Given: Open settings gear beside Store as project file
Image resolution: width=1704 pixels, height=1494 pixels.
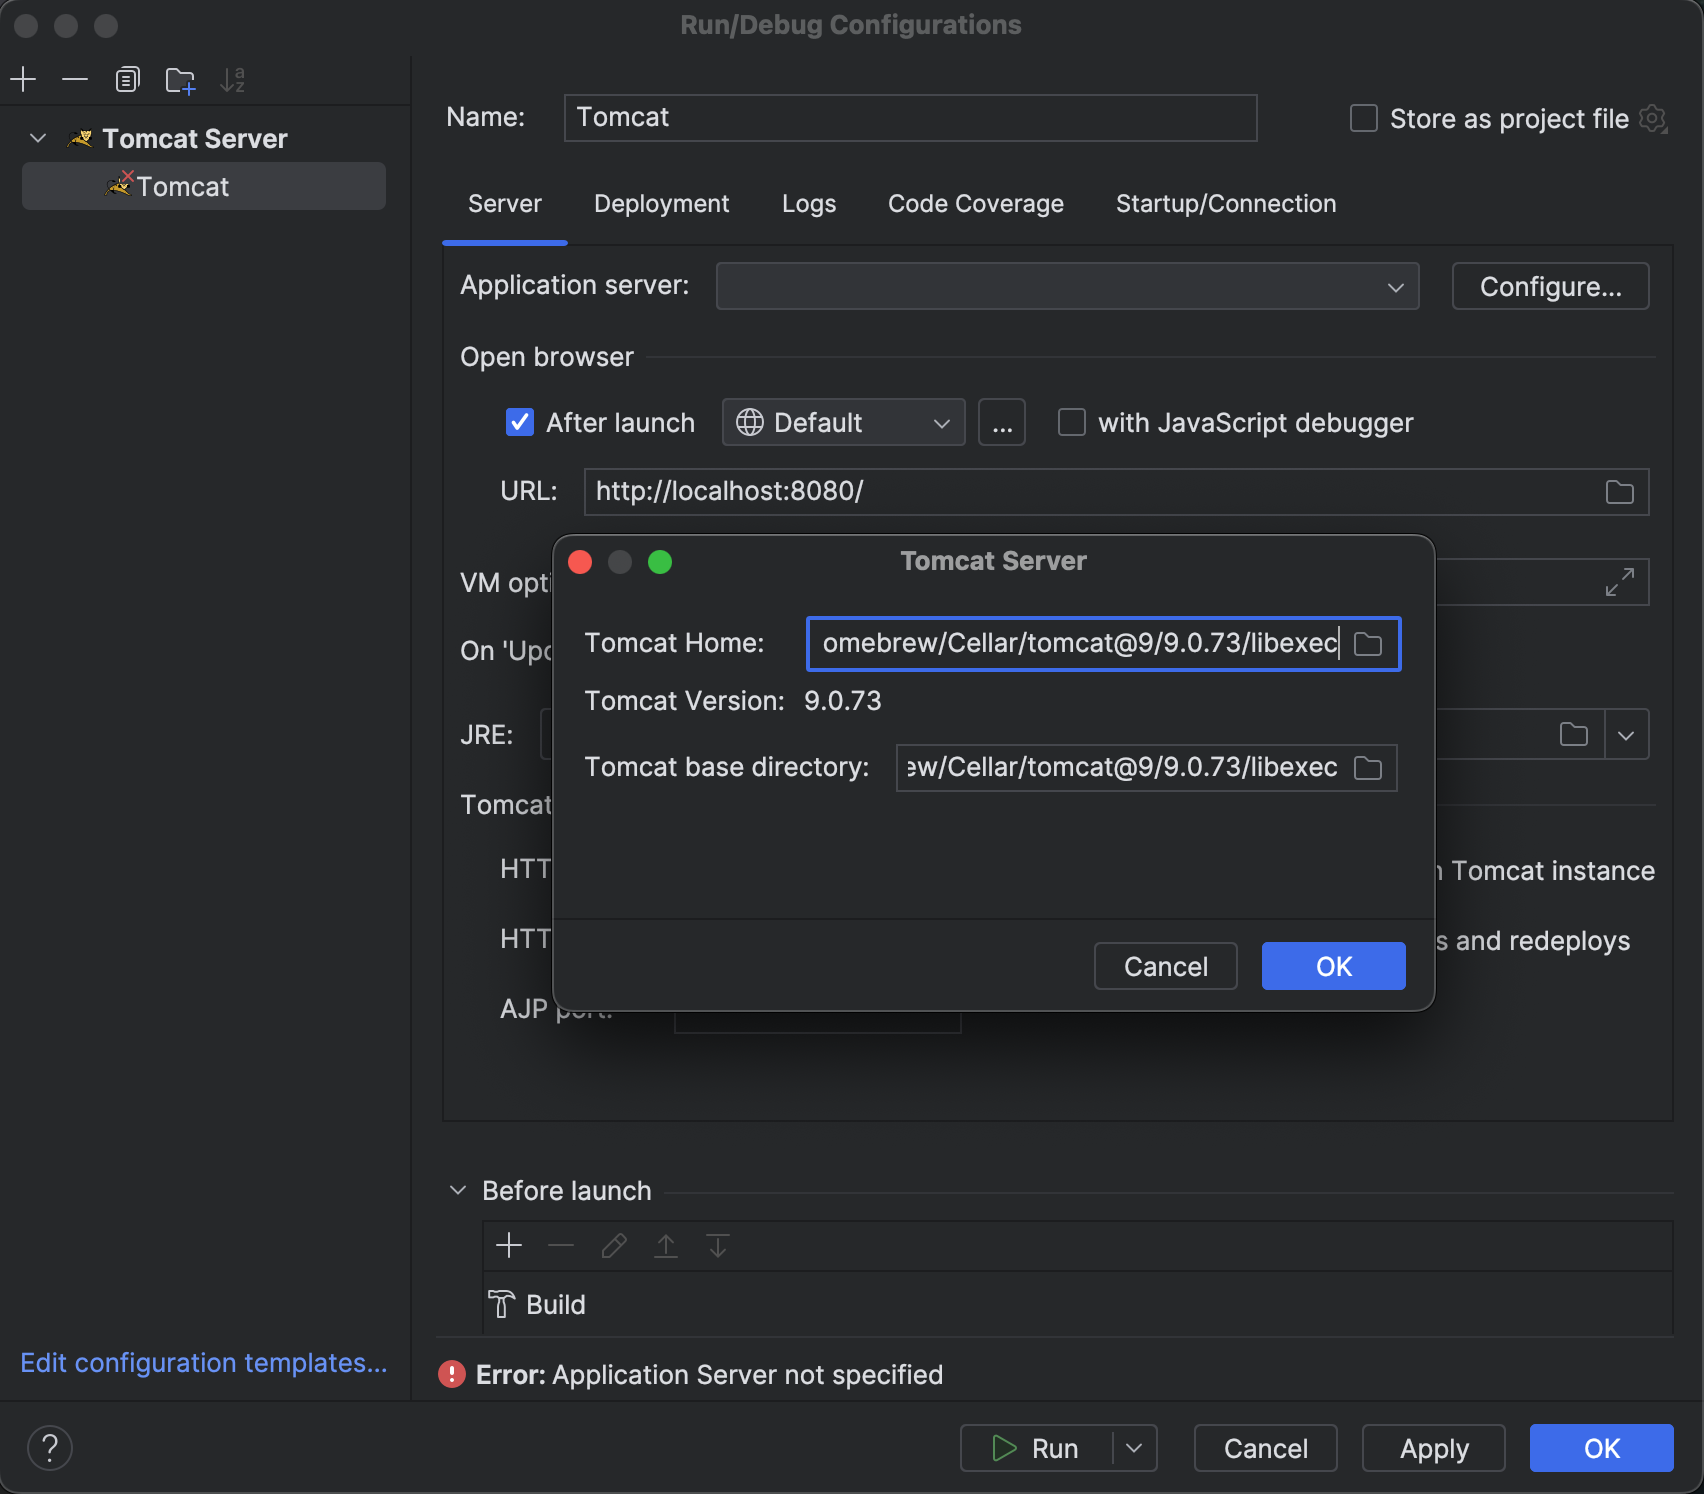Looking at the screenshot, I should point(1653,119).
